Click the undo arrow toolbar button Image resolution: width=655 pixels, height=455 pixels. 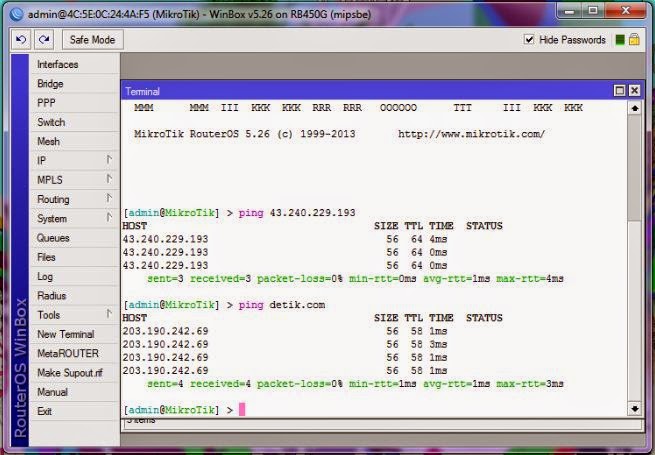[21, 40]
